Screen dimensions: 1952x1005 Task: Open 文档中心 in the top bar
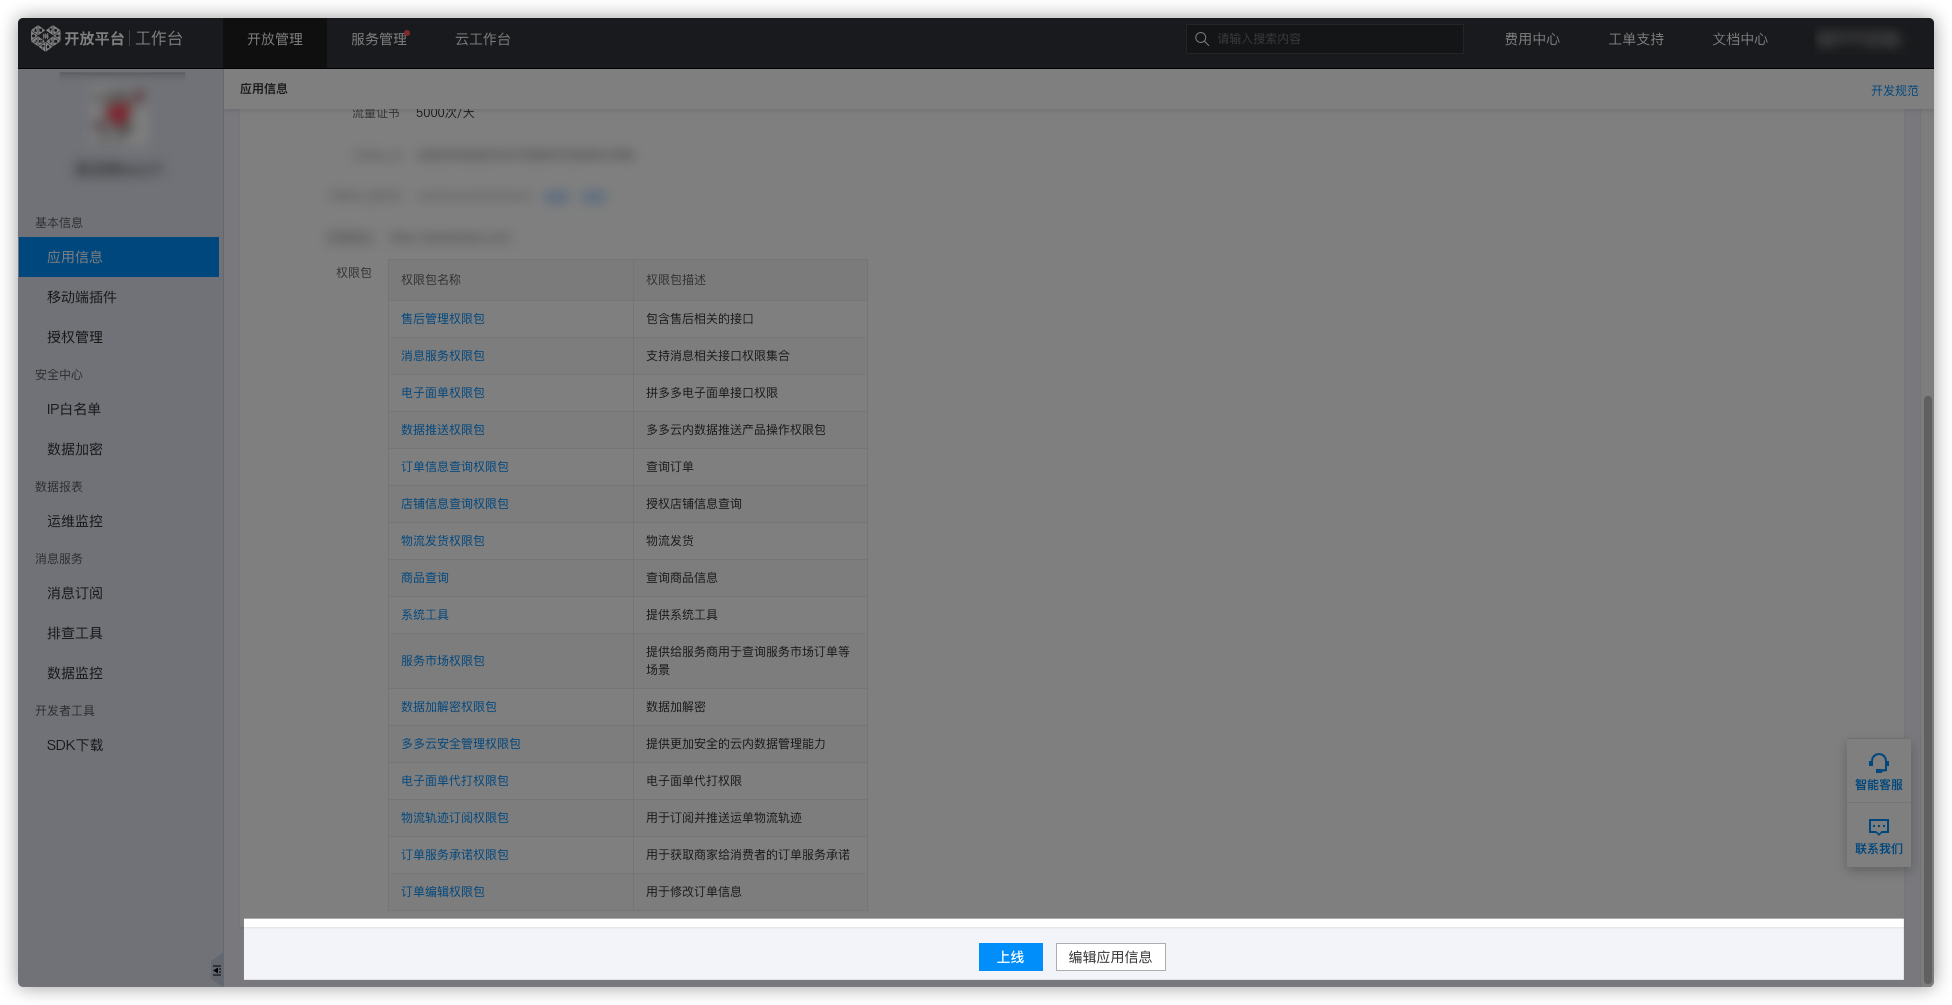coord(1740,39)
